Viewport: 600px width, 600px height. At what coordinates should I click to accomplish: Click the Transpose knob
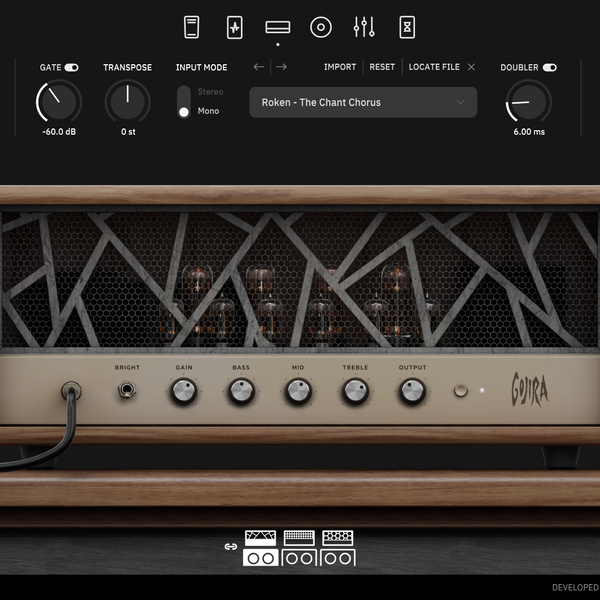127,101
